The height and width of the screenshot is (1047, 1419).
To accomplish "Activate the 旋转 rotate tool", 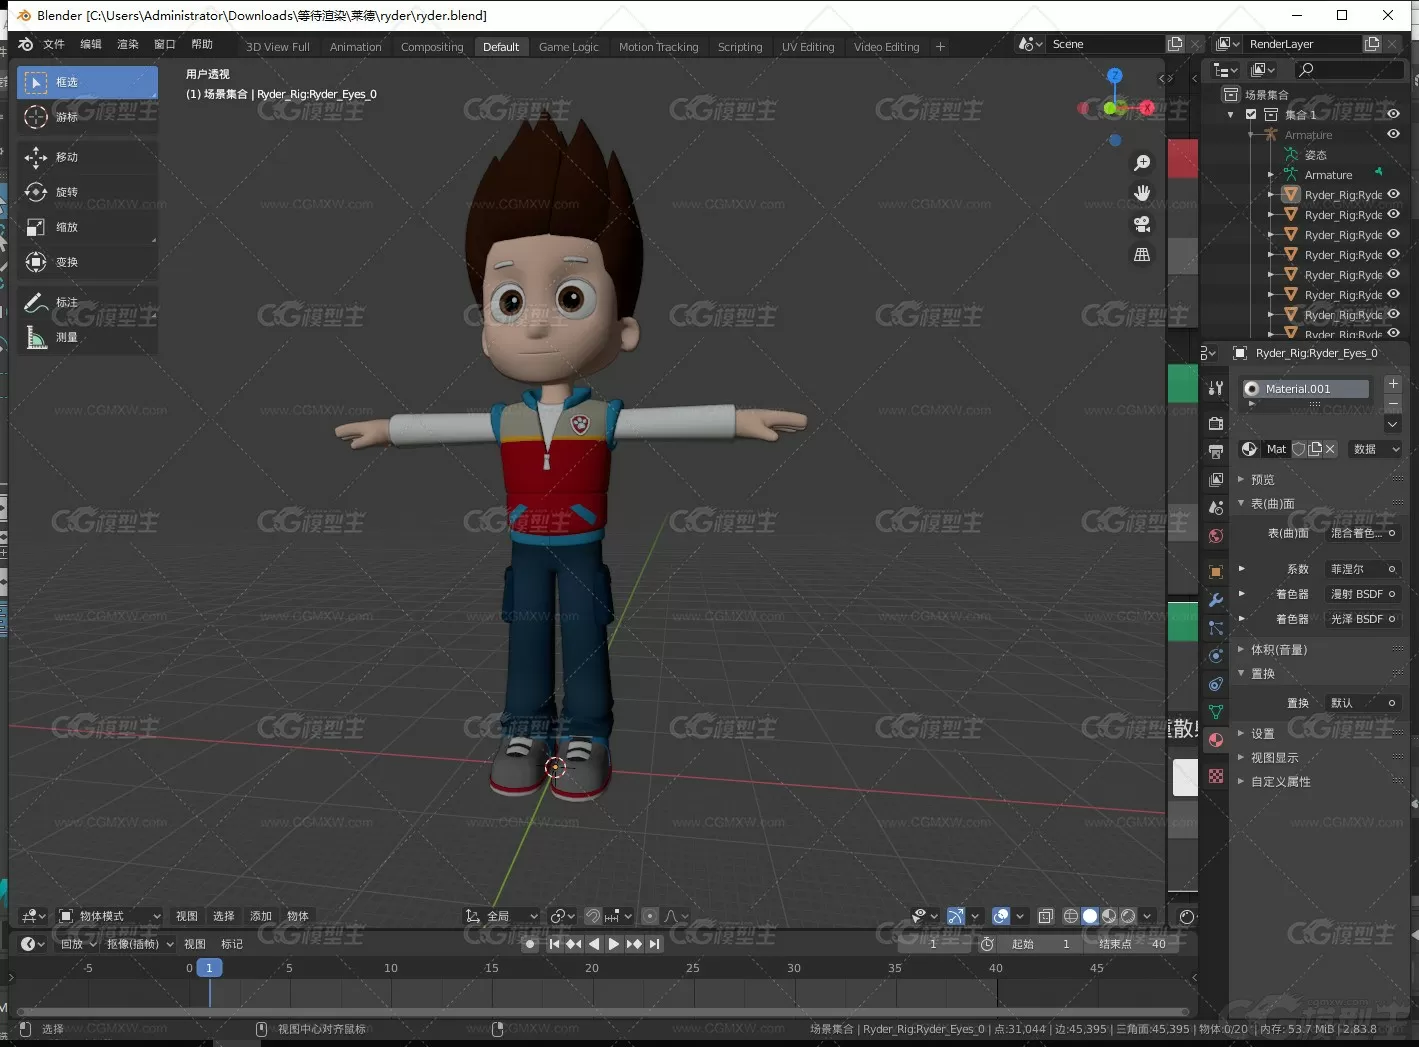I will tap(87, 192).
